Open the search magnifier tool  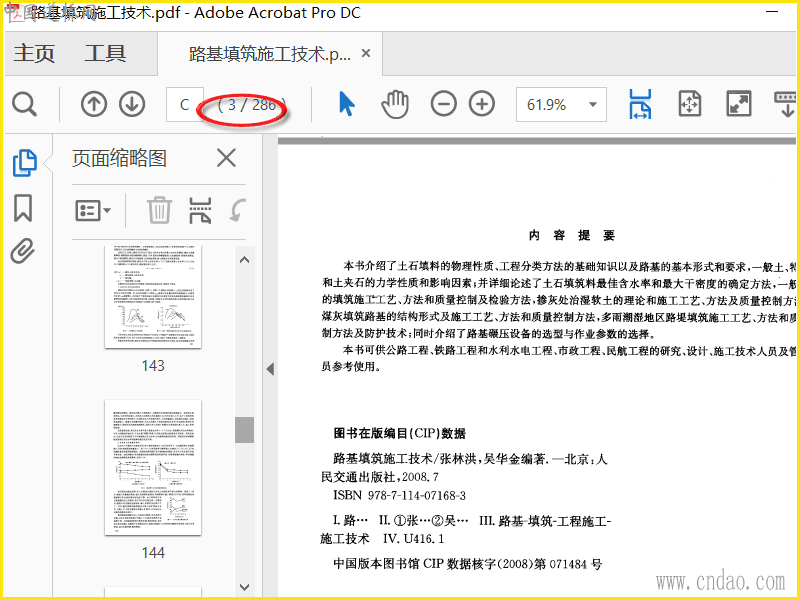tap(24, 105)
